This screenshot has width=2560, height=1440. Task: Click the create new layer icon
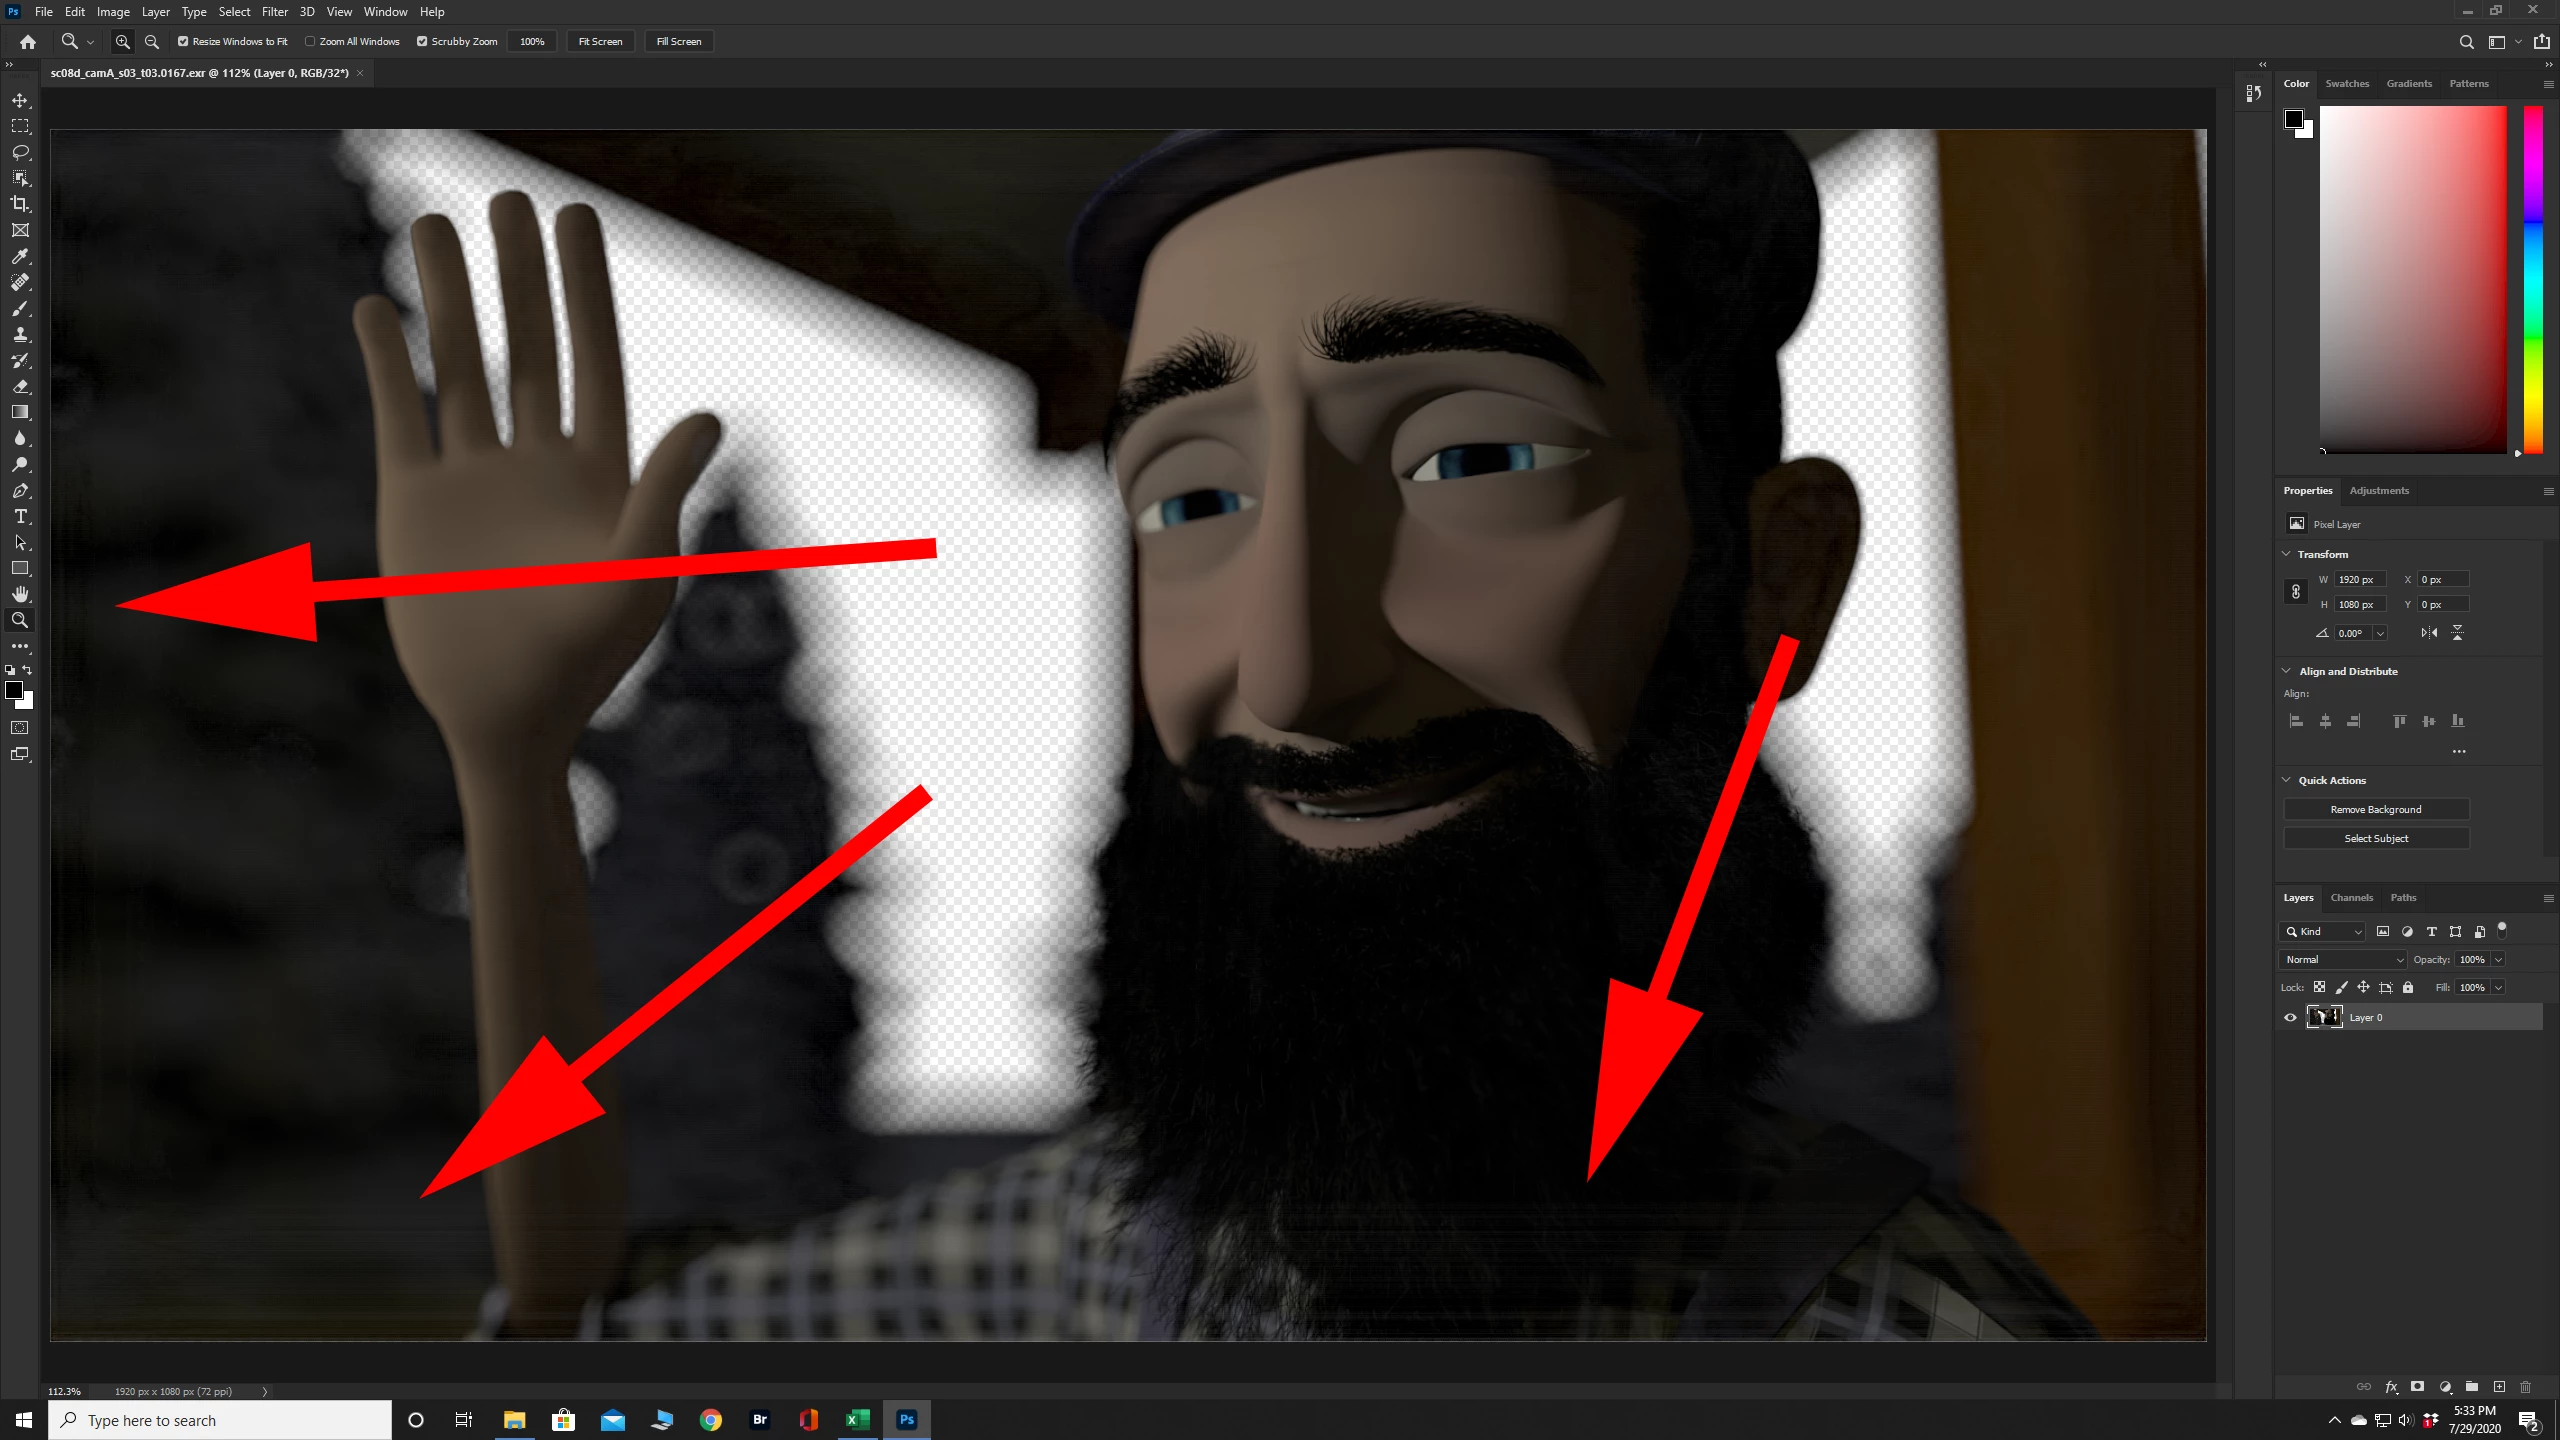[x=2499, y=1387]
